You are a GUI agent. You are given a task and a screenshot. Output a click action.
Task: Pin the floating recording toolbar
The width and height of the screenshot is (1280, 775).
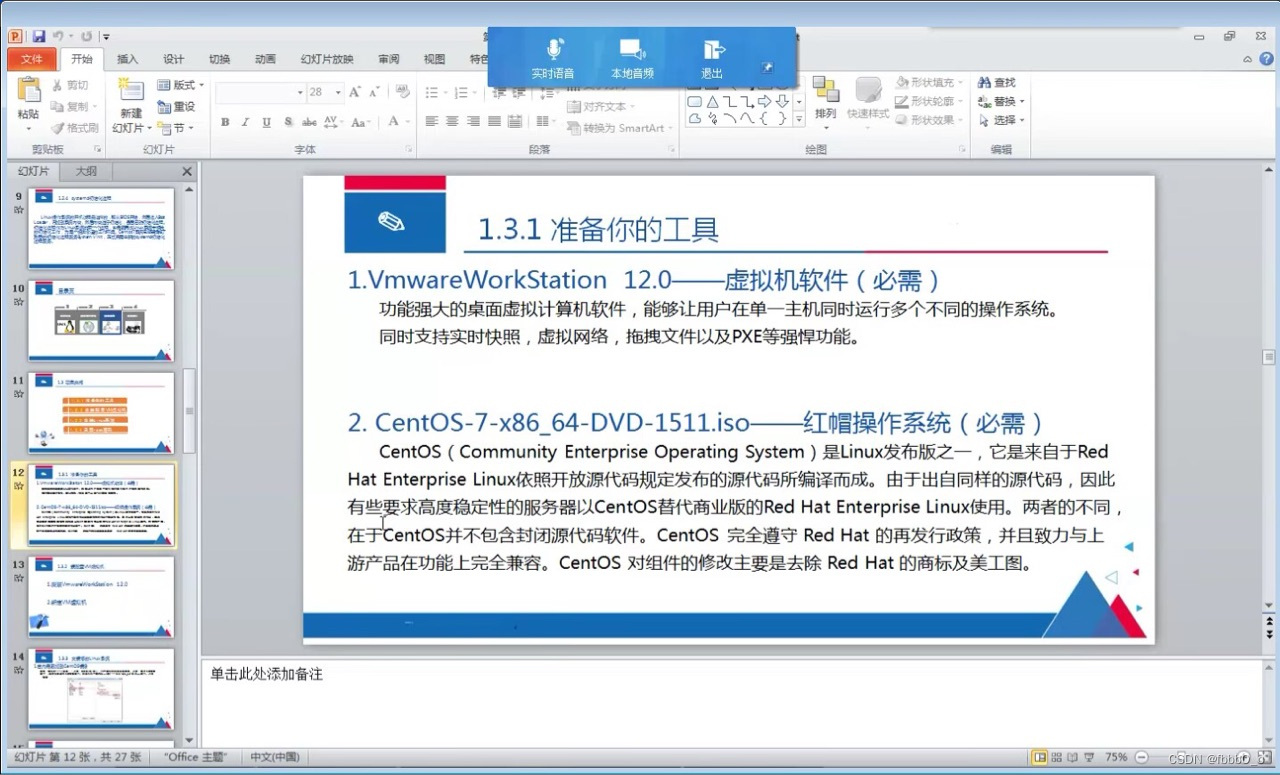point(768,68)
